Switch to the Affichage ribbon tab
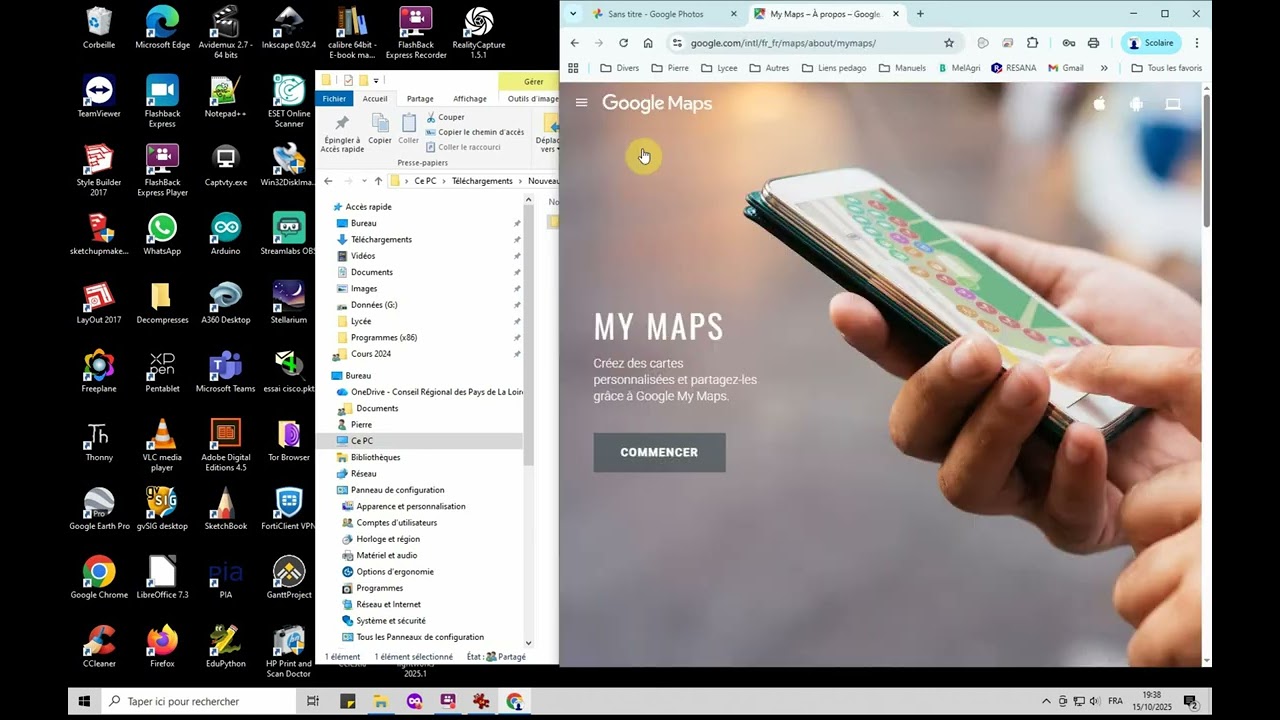The height and width of the screenshot is (720, 1280). (469, 98)
